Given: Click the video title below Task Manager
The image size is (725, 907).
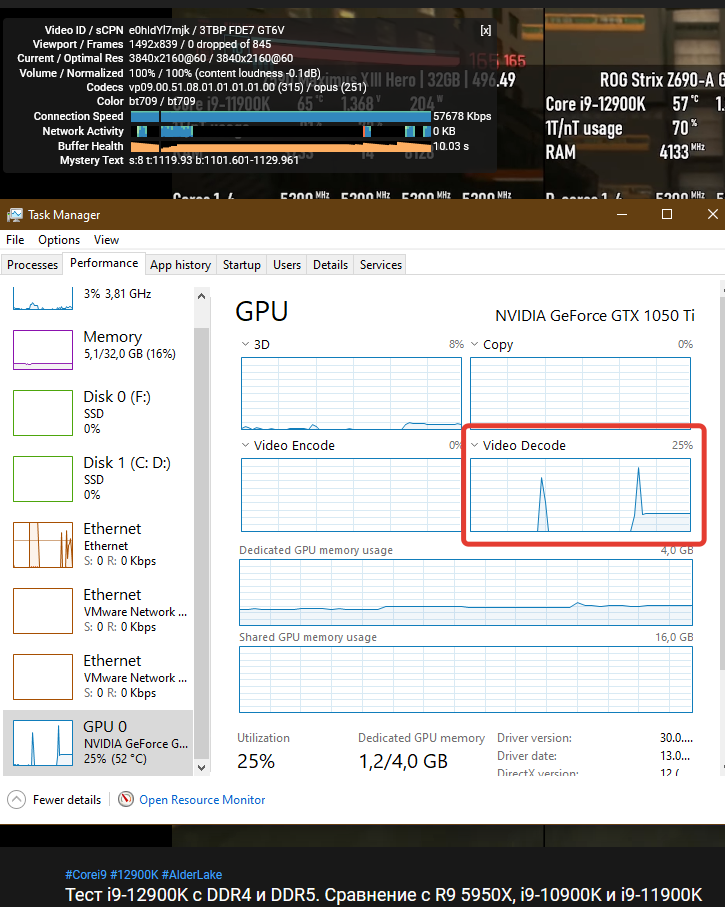Looking at the screenshot, I should tap(384, 895).
